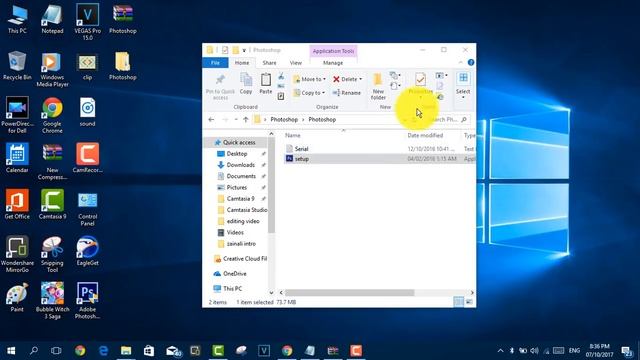Open Camtasia 9 folder in navigation pane
640x360 pixels.
(x=240, y=199)
